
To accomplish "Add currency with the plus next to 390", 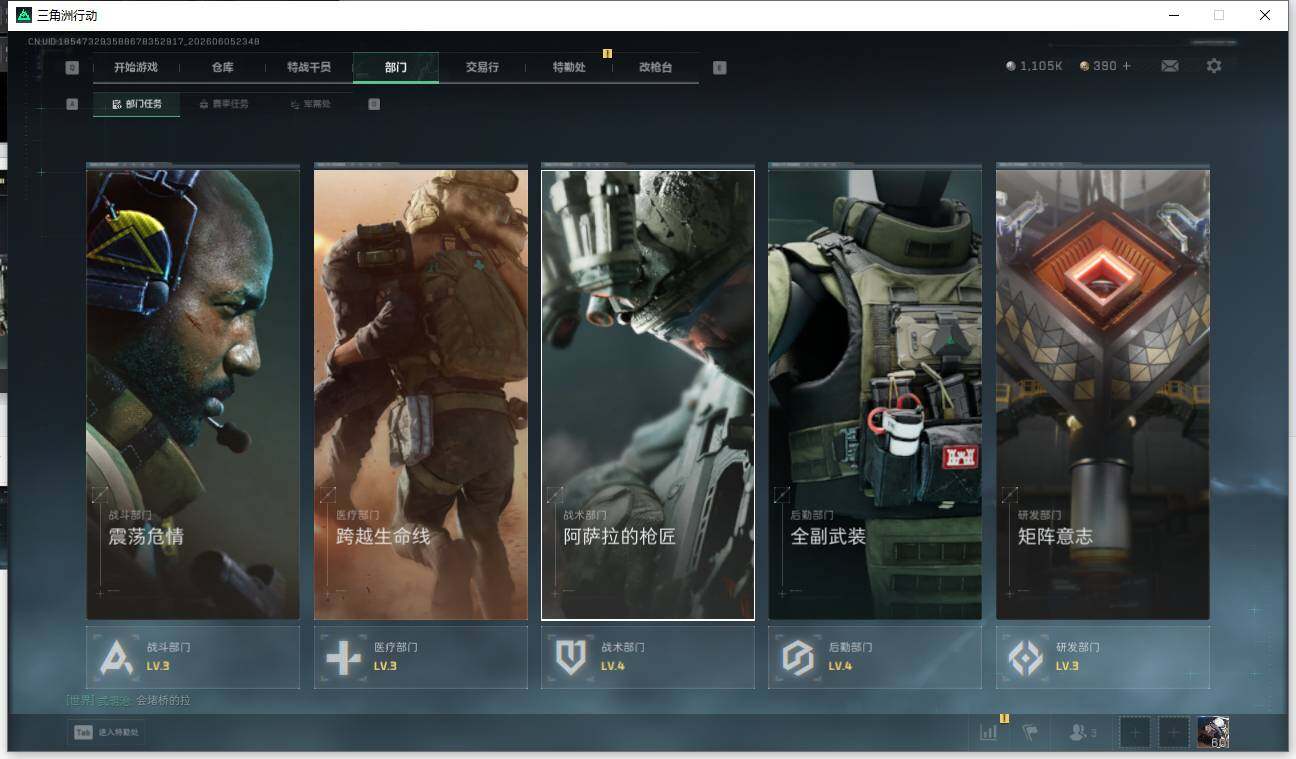I will pyautogui.click(x=1127, y=66).
